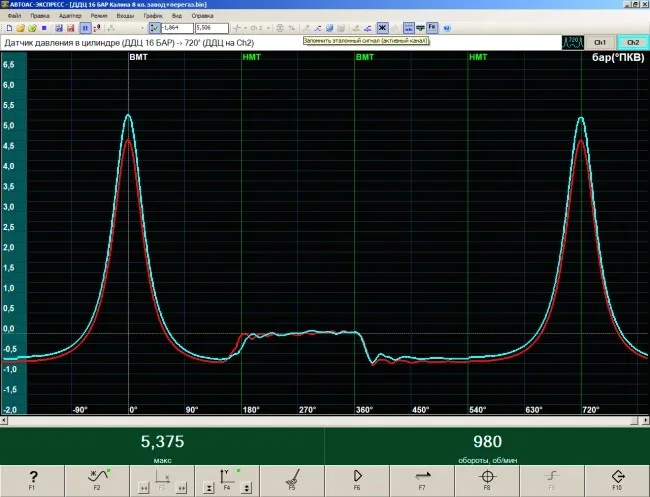Select the Ch1 channel button

pyautogui.click(x=600, y=42)
